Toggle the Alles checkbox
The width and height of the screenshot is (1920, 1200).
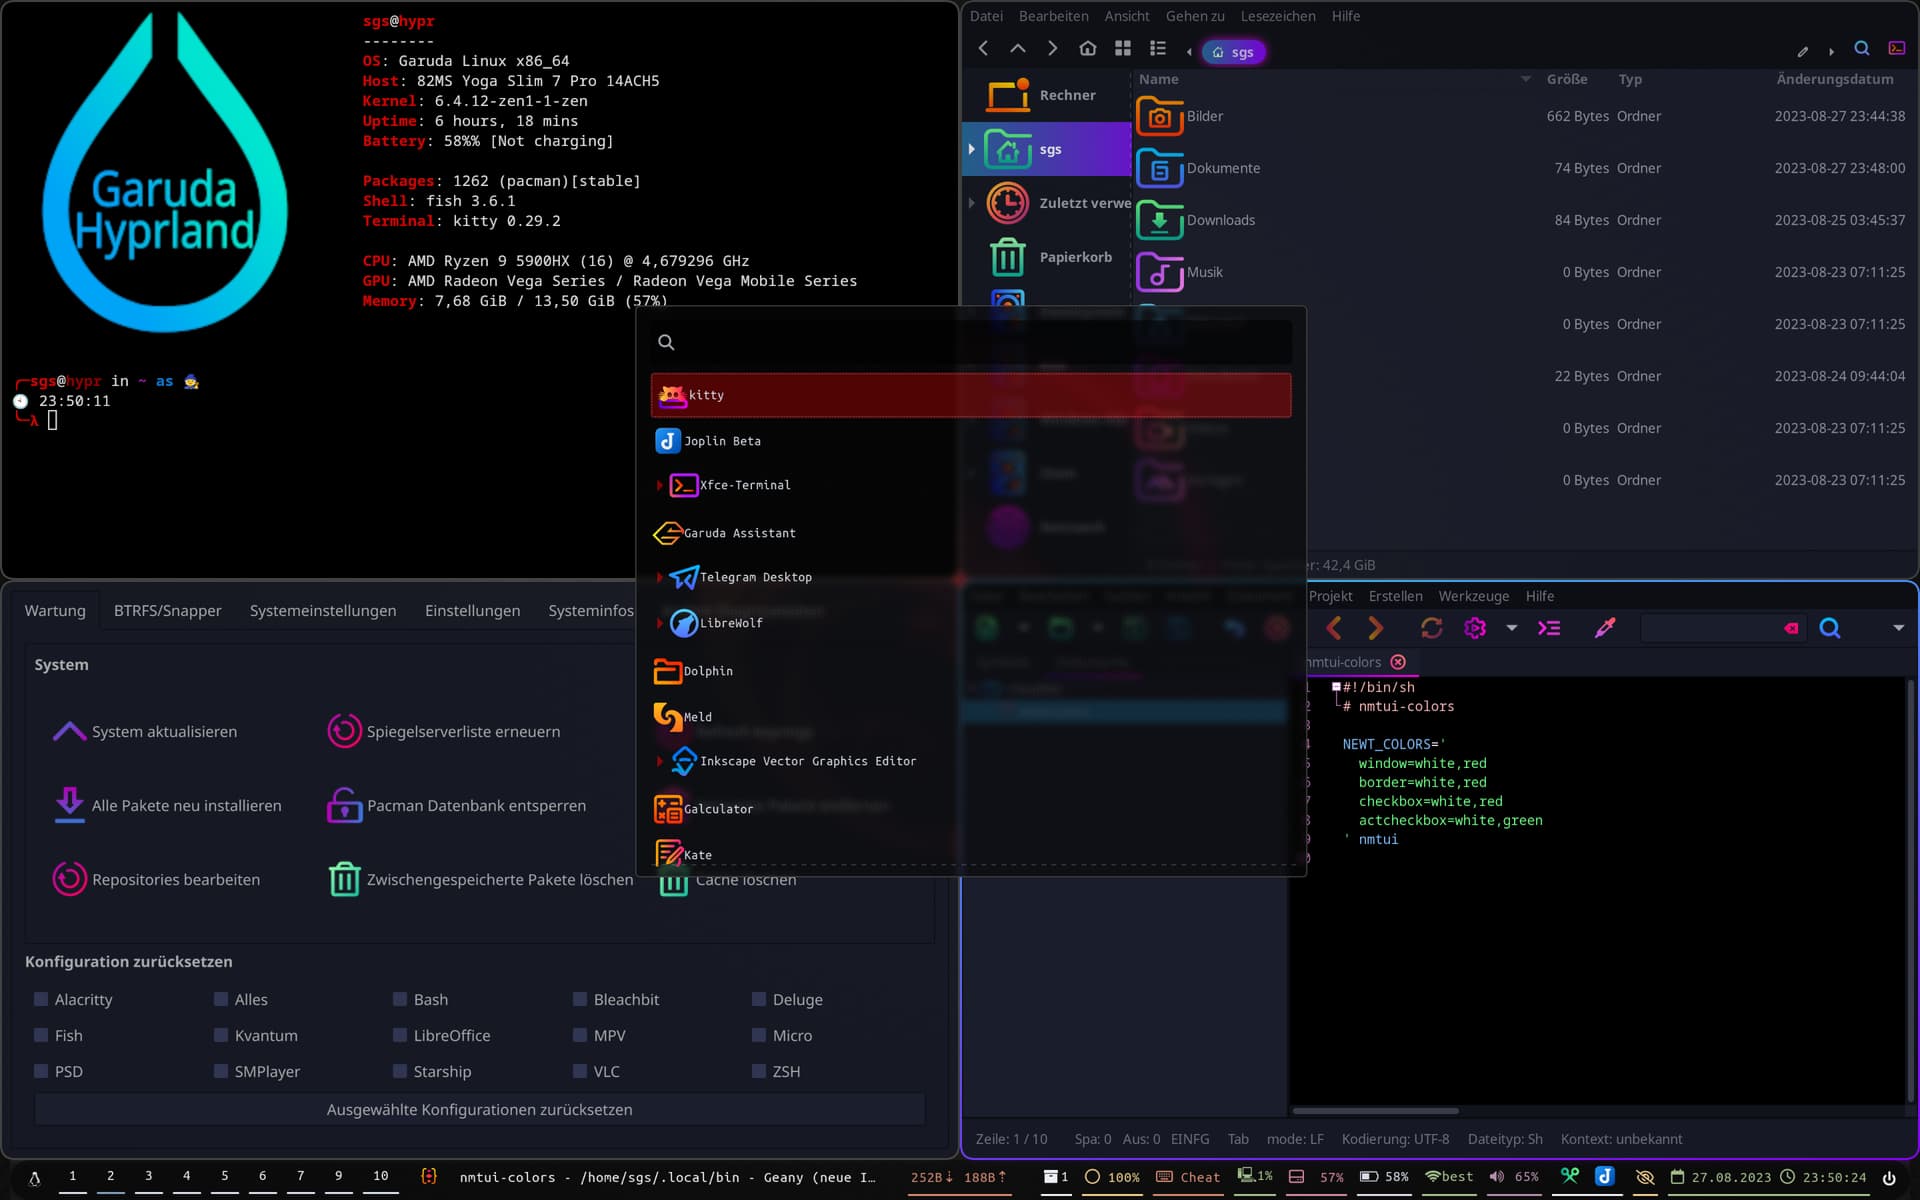221,999
